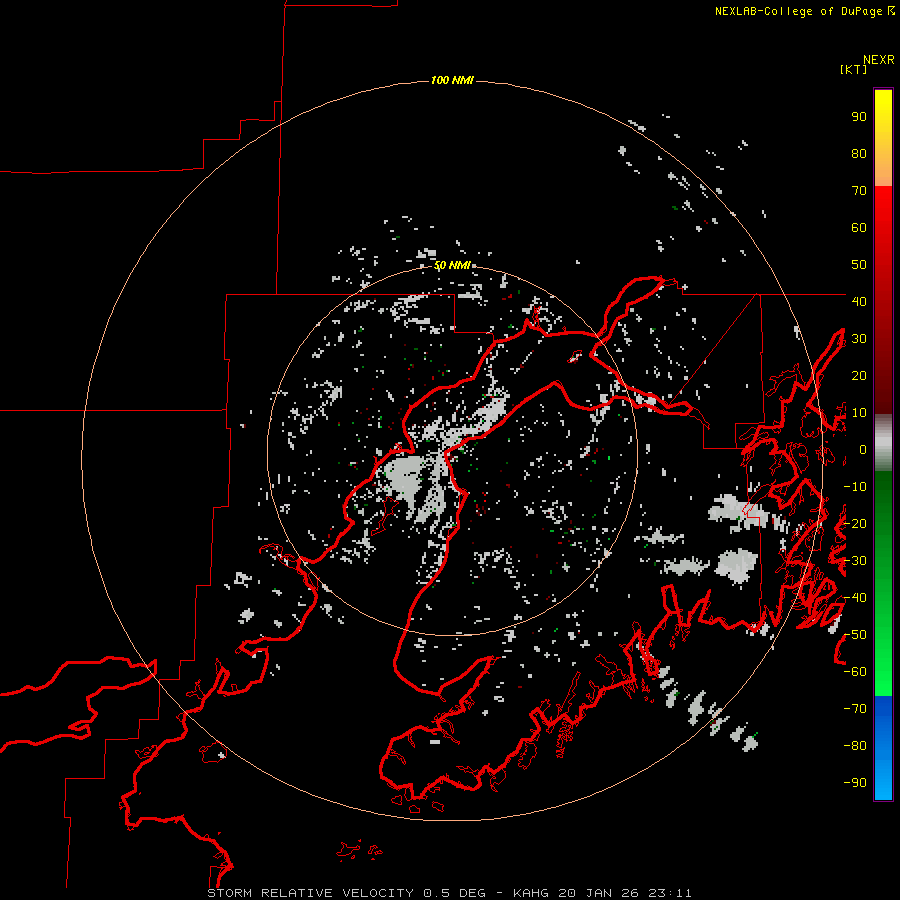Screen dimensions: 900x900
Task: Click the 100 NMI range ring label
Action: pyautogui.click(x=452, y=80)
